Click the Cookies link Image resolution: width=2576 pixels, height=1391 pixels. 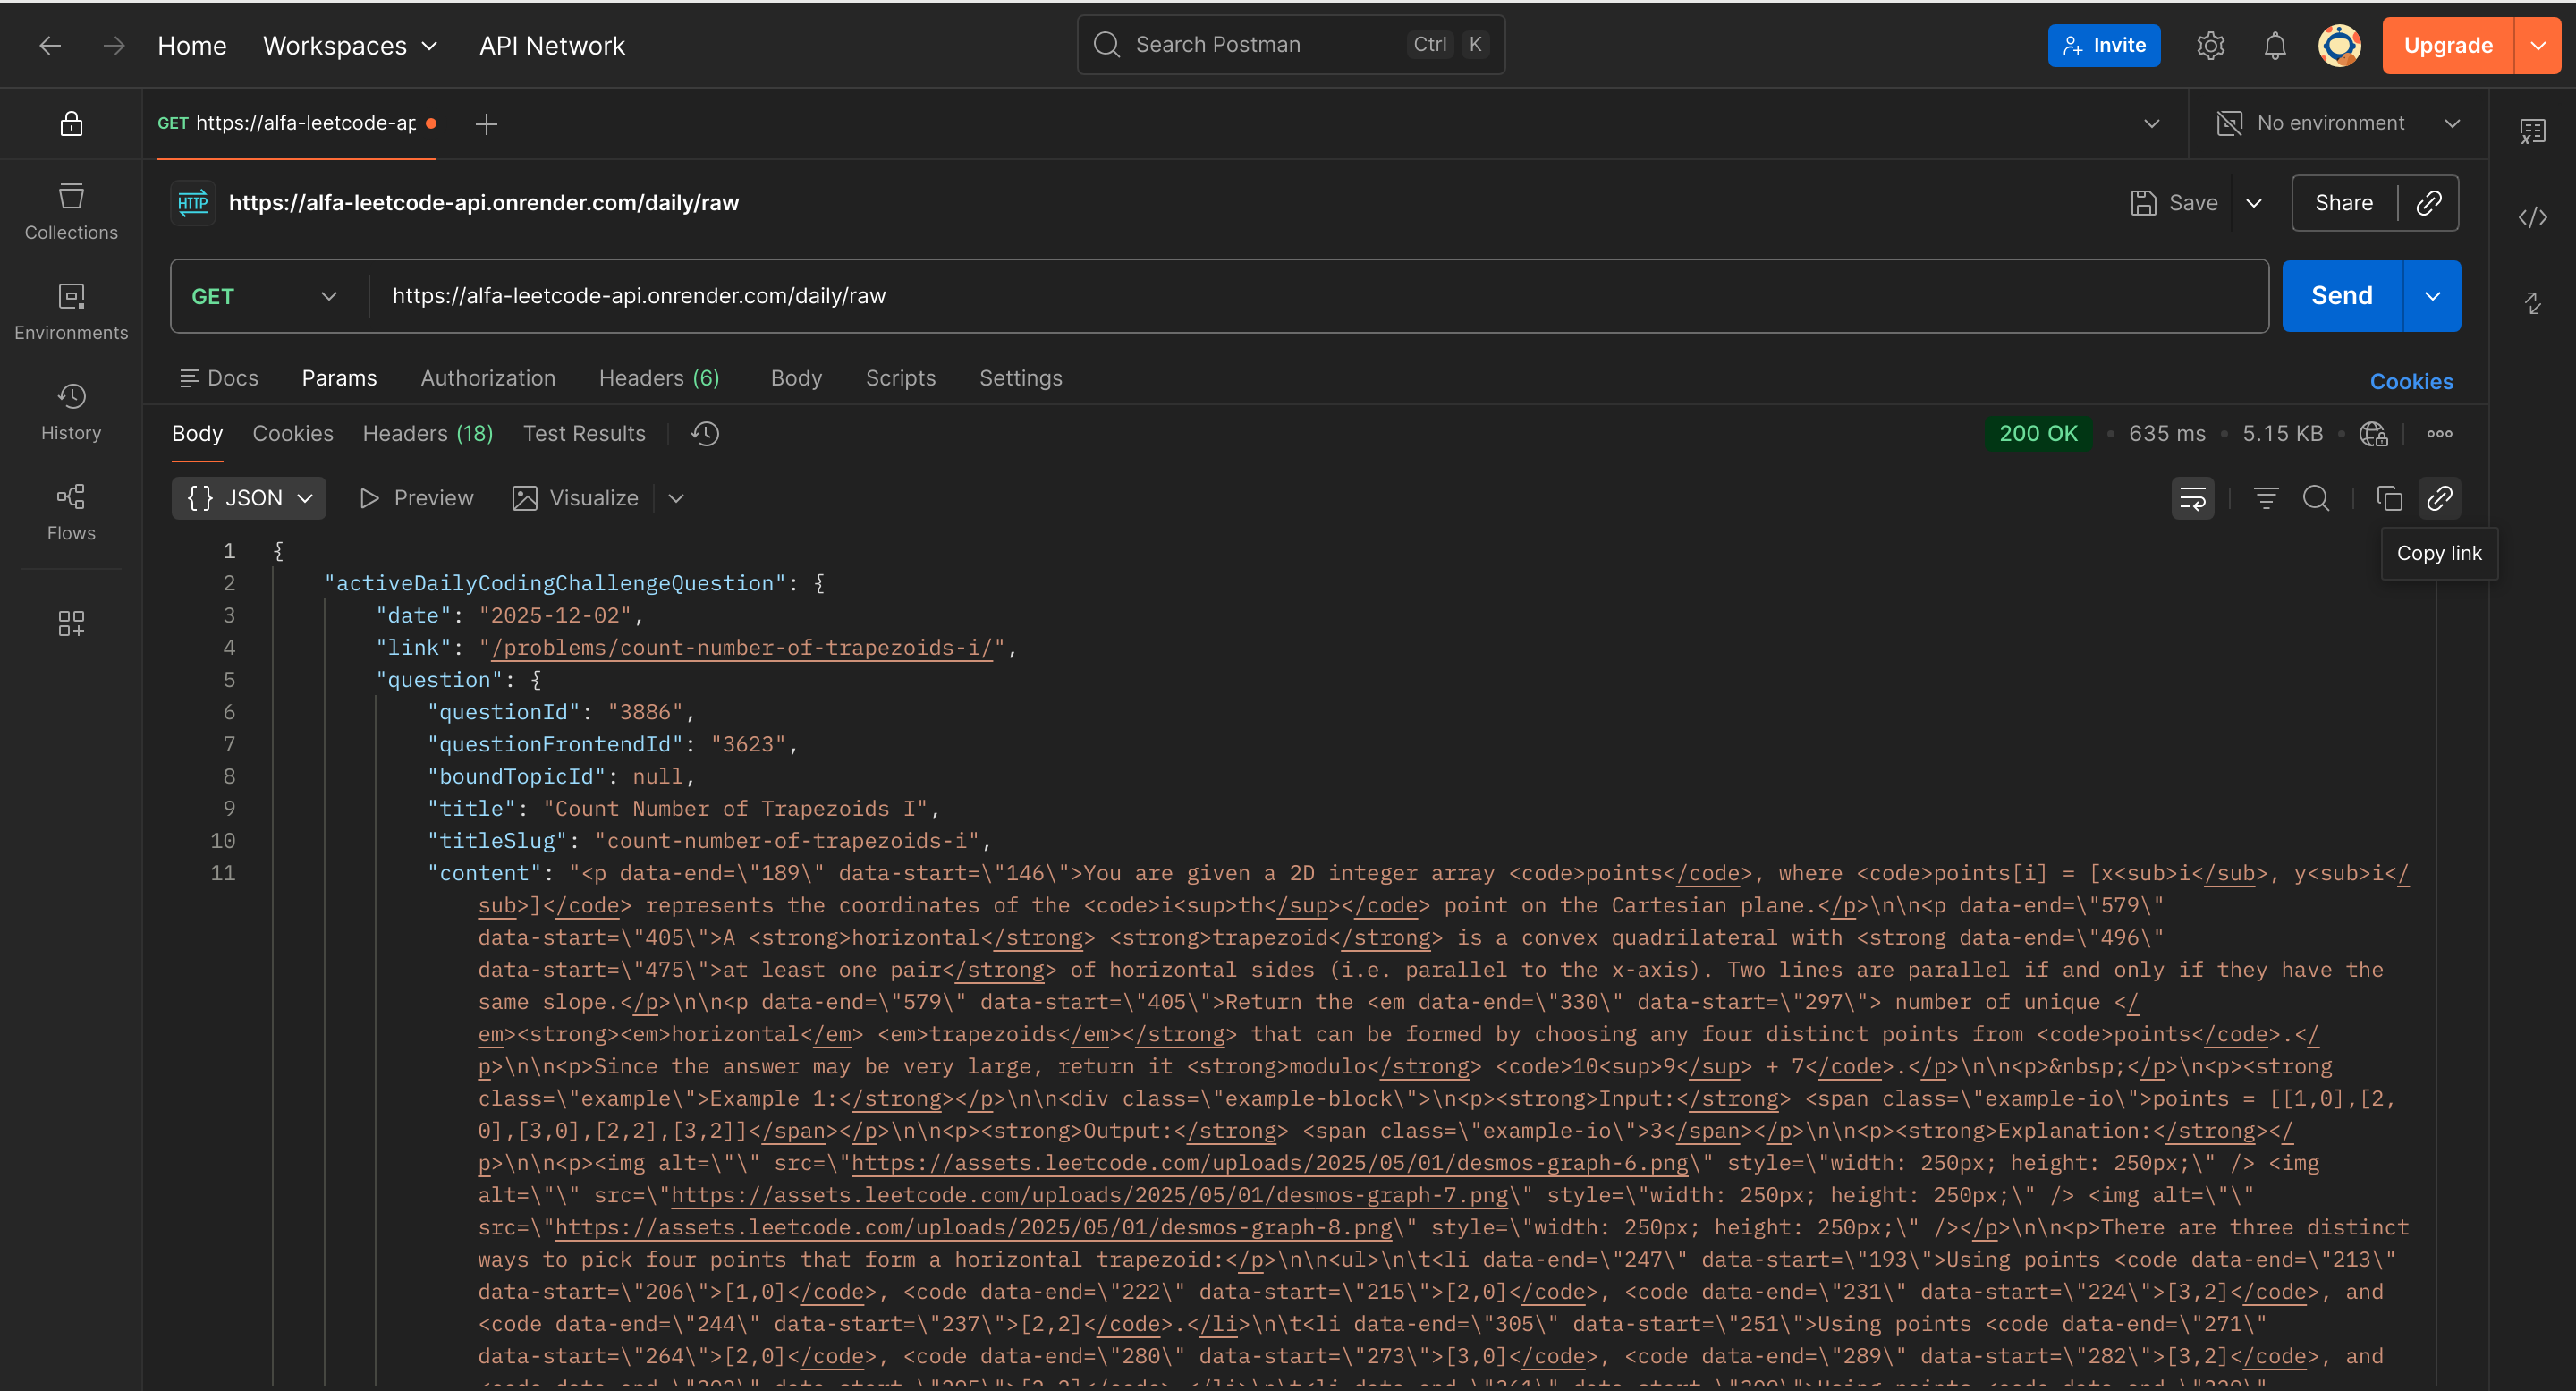pos(2410,381)
